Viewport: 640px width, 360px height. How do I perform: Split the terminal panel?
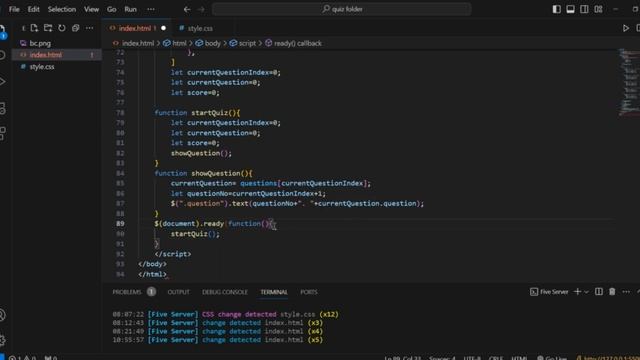pos(598,291)
